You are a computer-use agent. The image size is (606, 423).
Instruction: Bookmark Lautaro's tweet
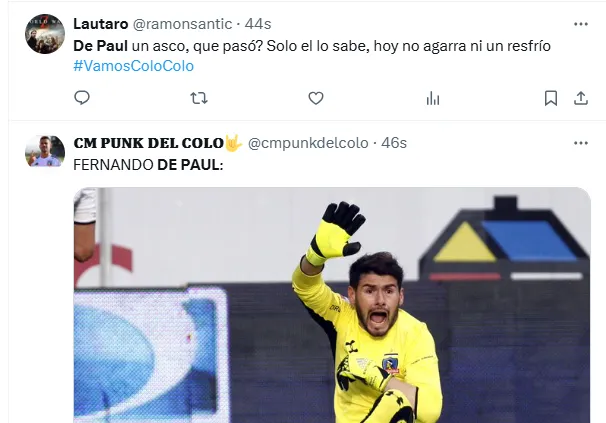coord(551,98)
